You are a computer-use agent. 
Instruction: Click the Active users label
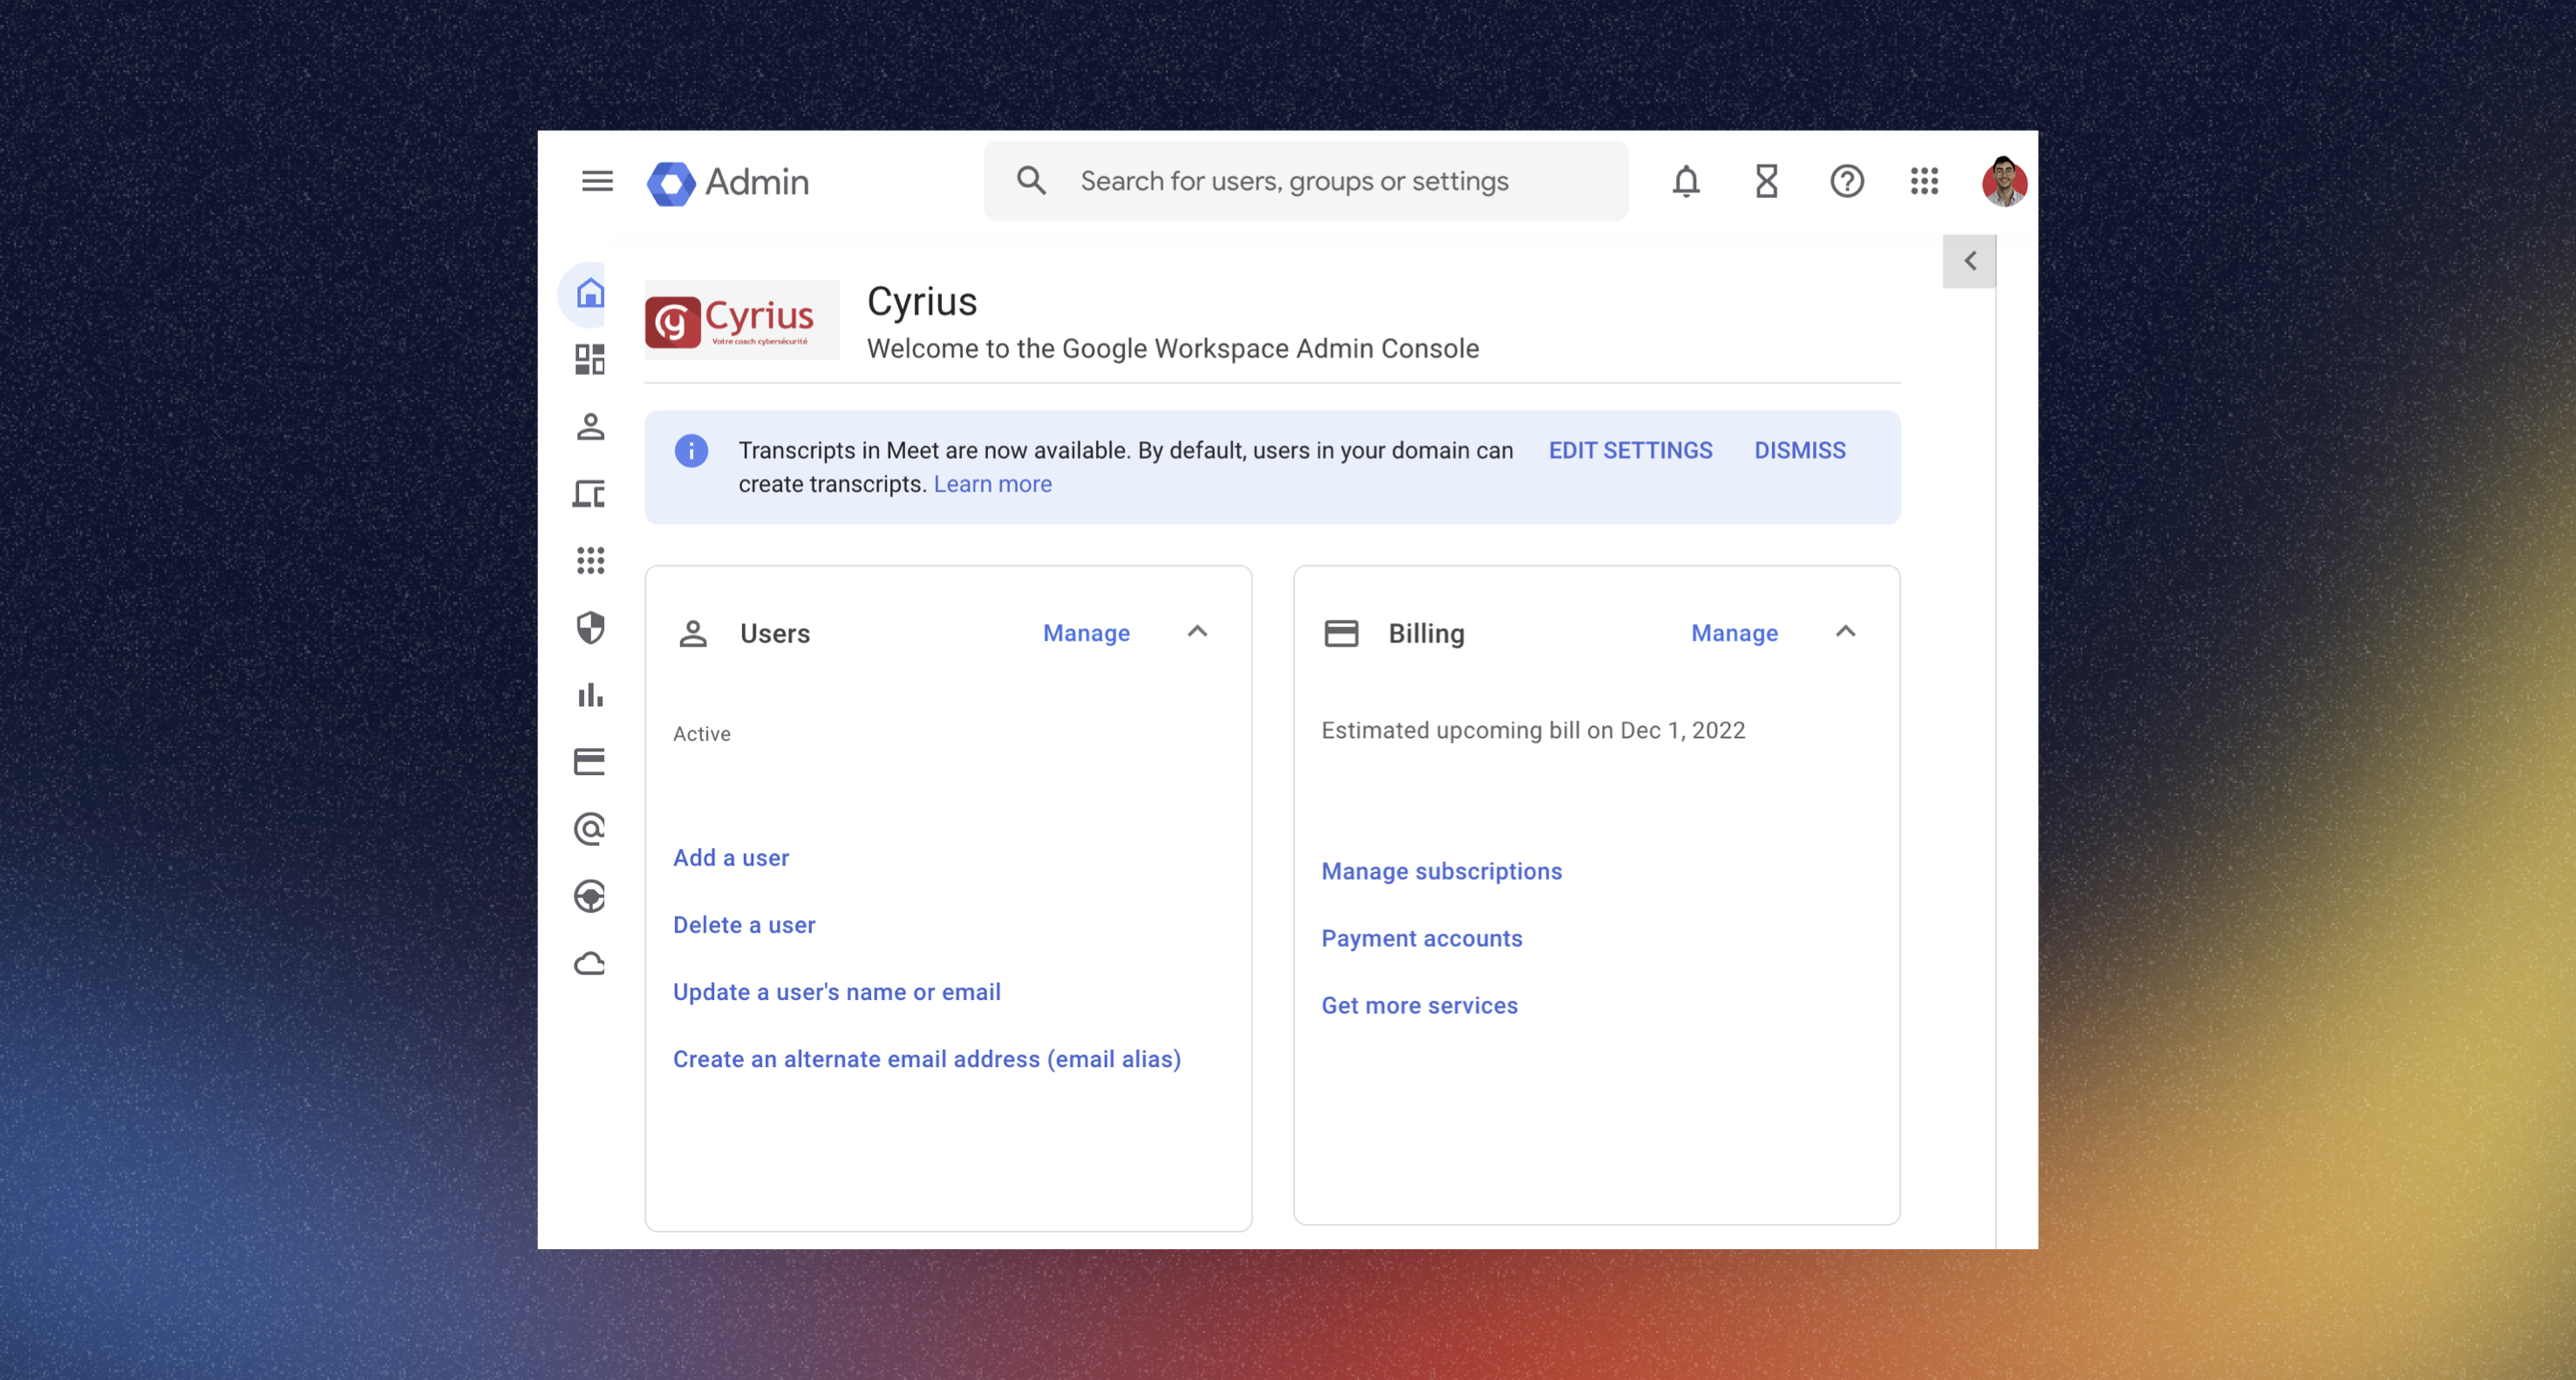[x=701, y=734]
